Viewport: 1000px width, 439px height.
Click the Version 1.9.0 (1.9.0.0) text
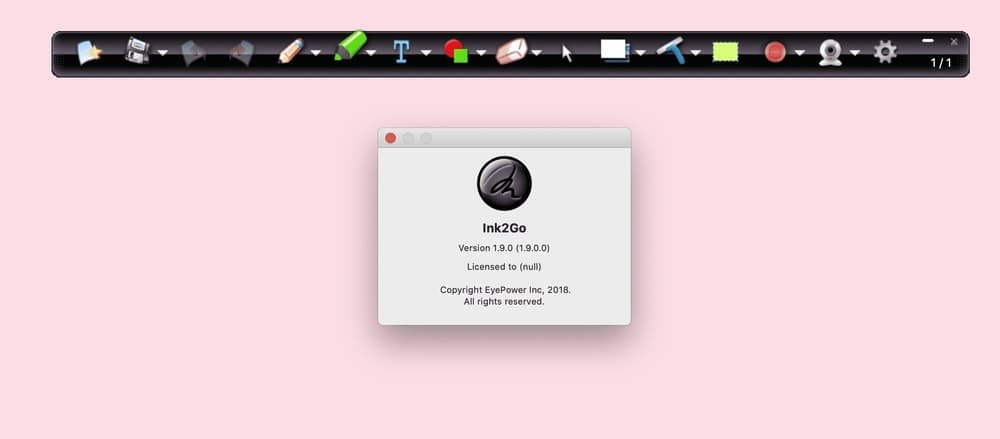pyautogui.click(x=504, y=248)
